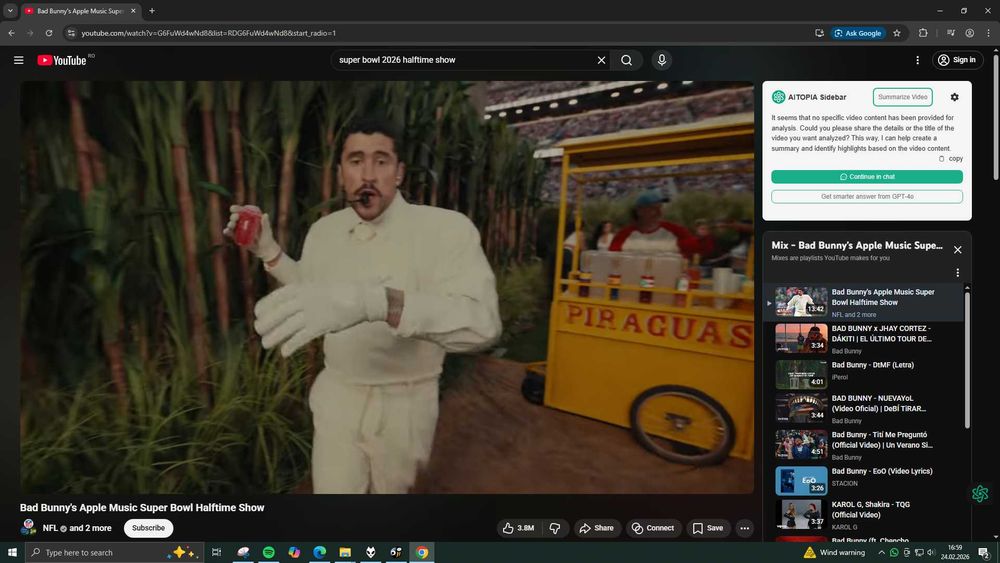Open more actions ellipsis under video

[x=744, y=528]
